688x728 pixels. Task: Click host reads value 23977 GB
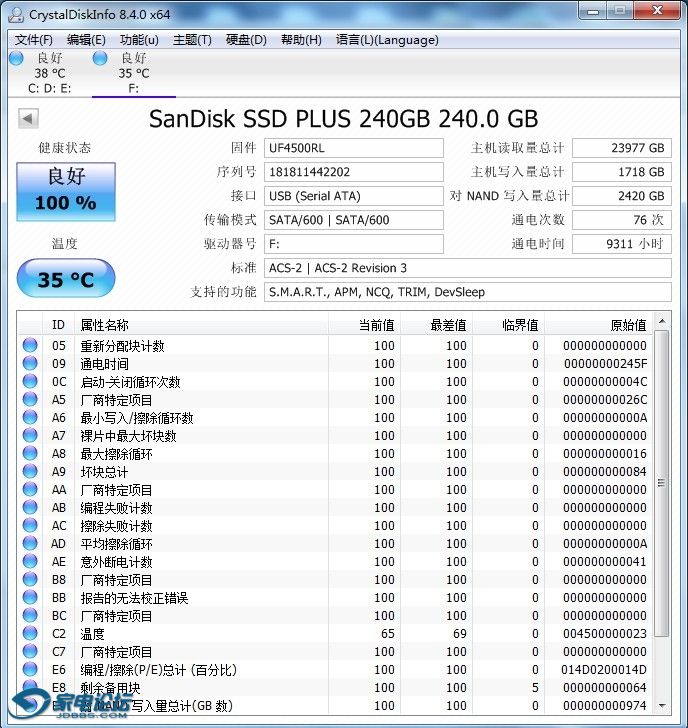[622, 148]
